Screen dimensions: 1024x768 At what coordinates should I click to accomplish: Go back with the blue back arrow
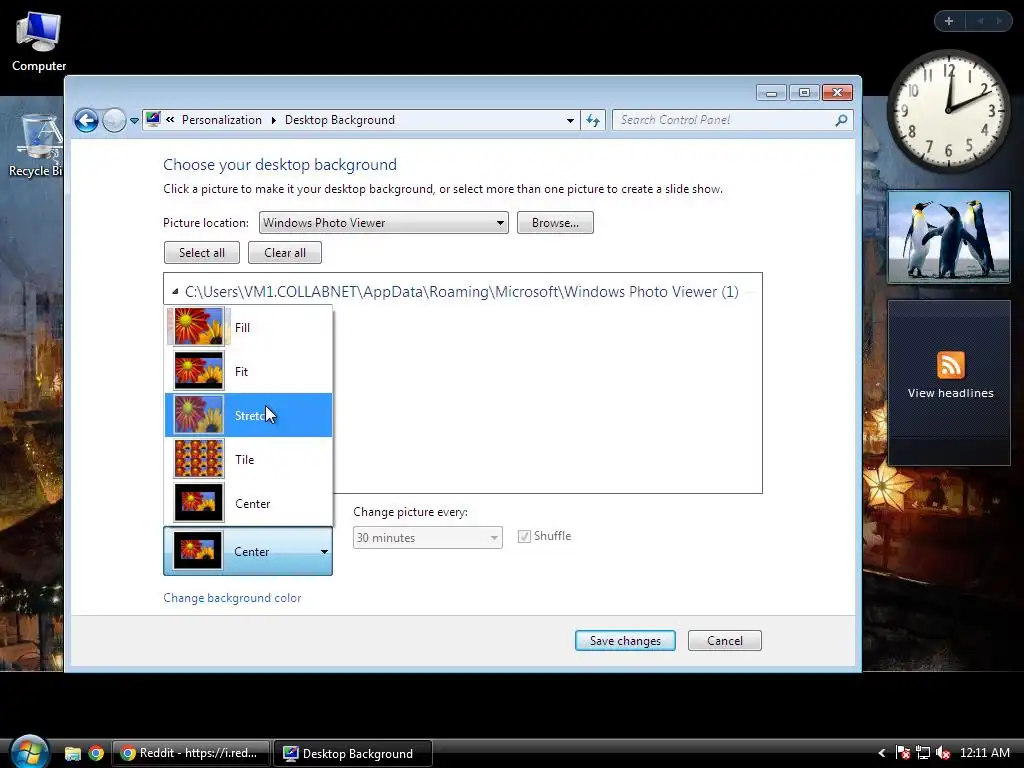tap(86, 120)
